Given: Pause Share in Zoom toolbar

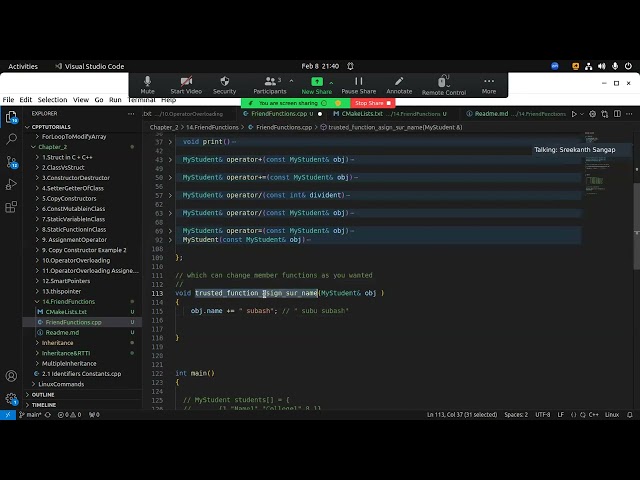Looking at the screenshot, I should [359, 85].
